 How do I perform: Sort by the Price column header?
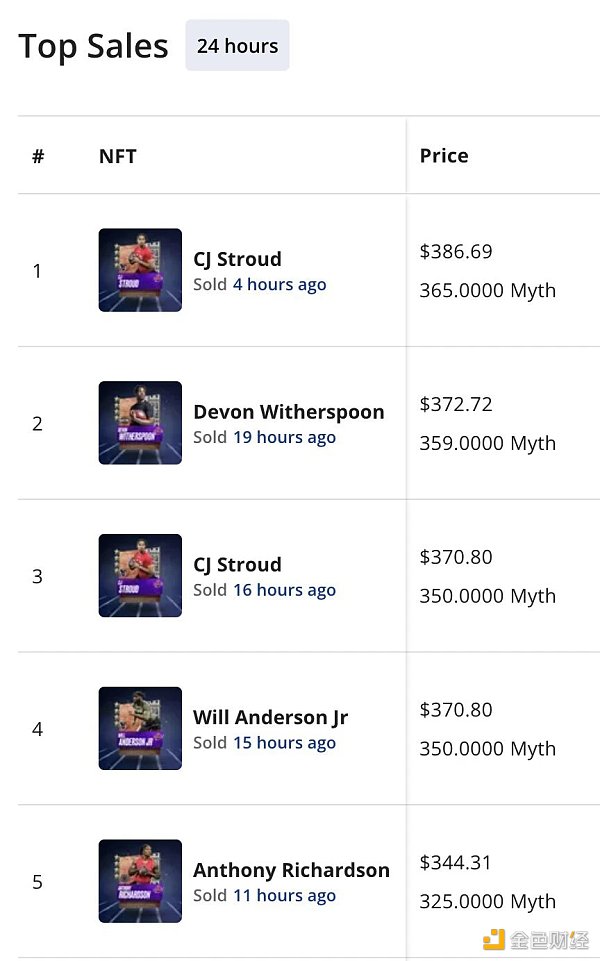(444, 156)
